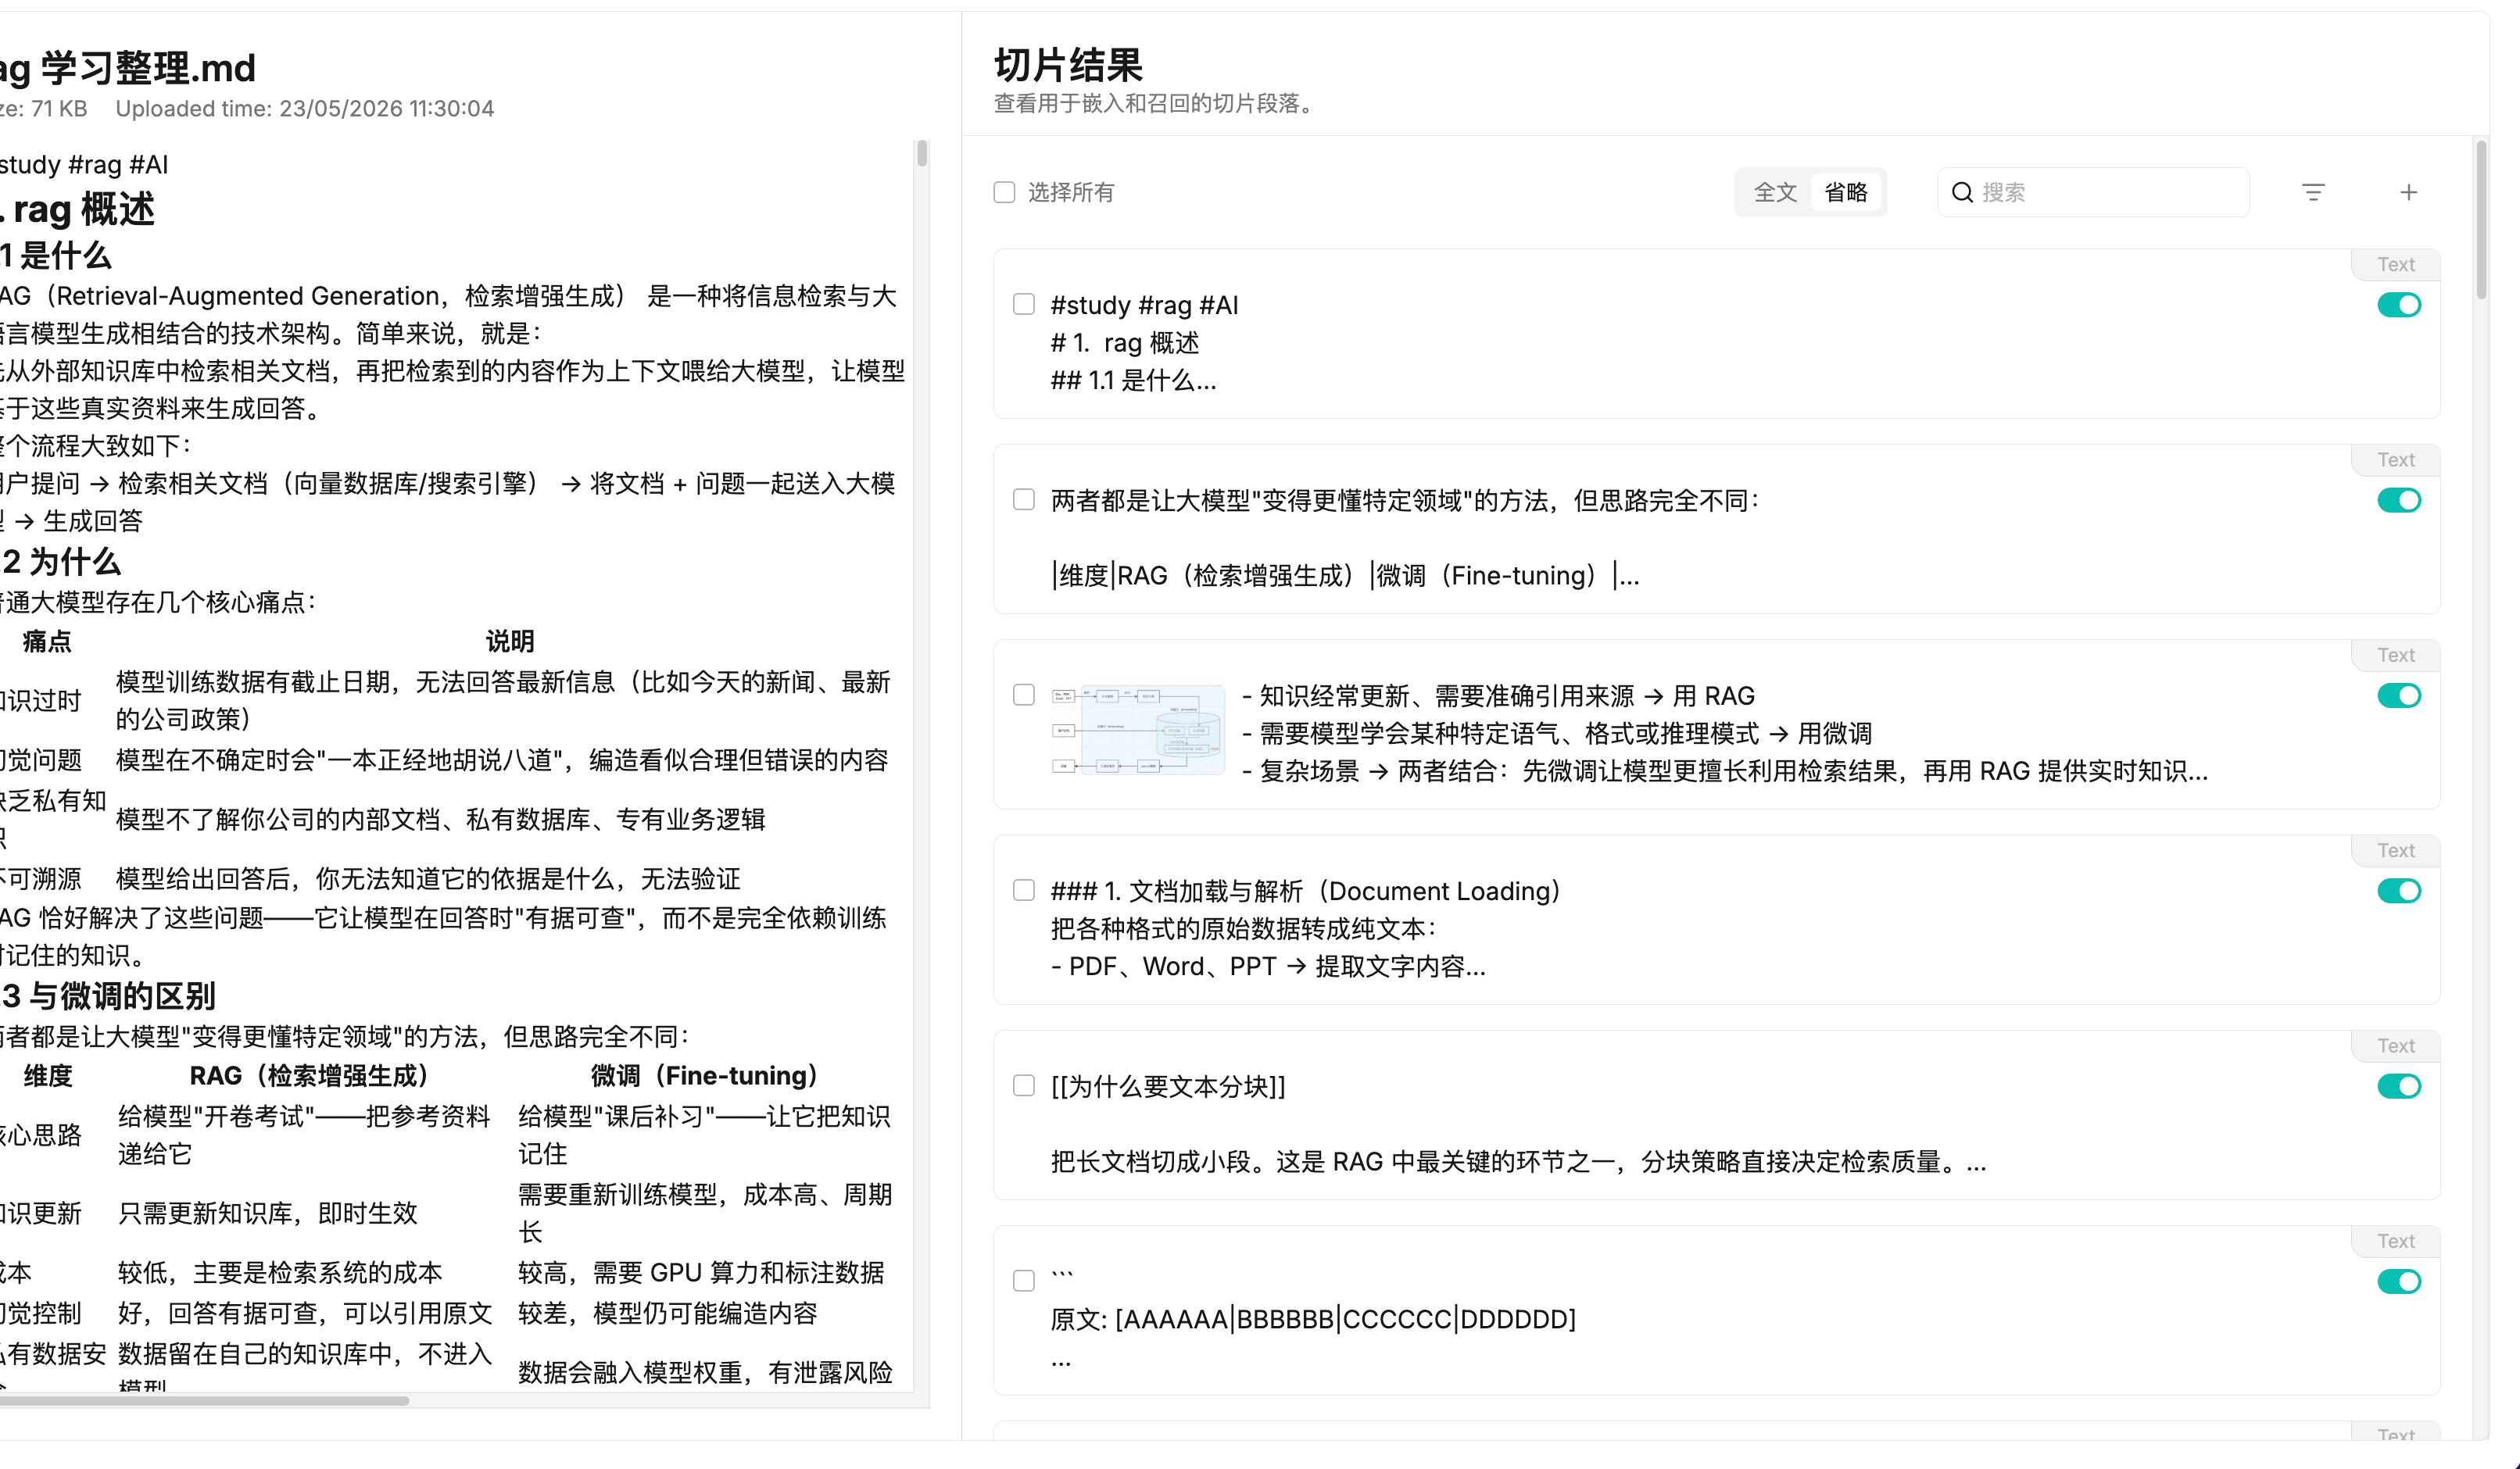Image resolution: width=2520 pixels, height=1469 pixels.
Task: Click the Text tag on #study chunk
Action: 2396,264
